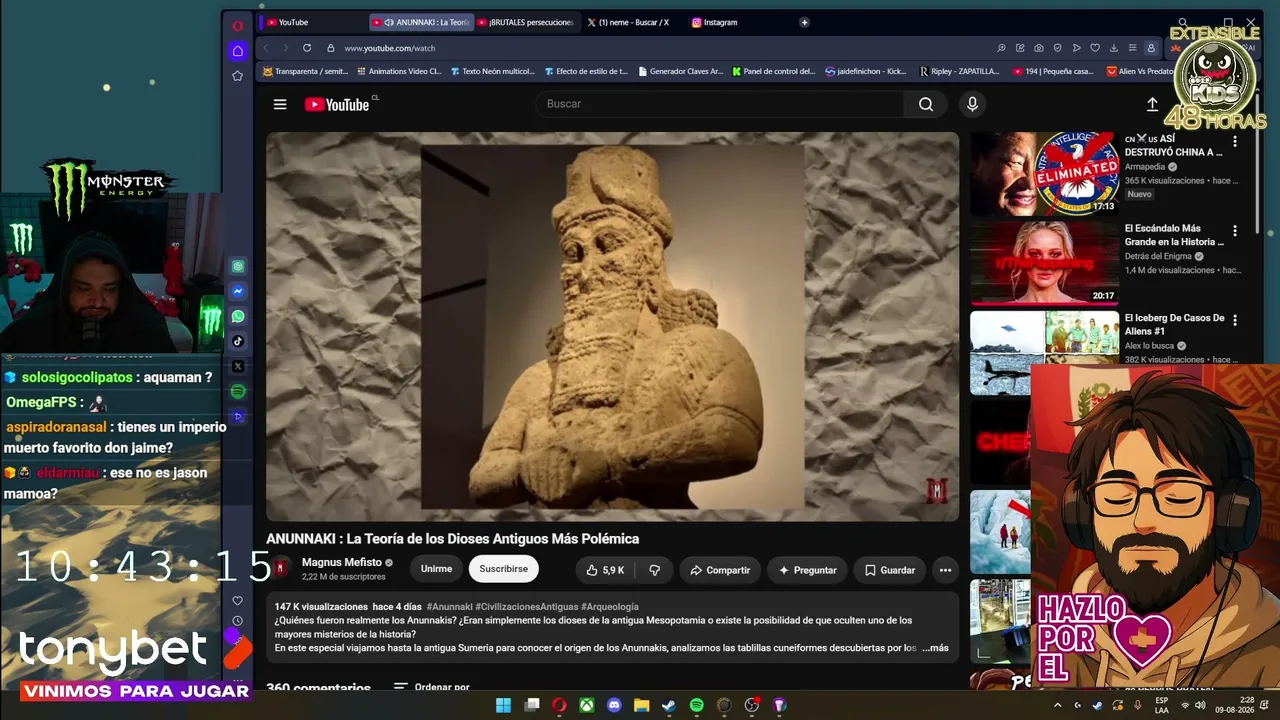
Task: Open Texto Neón multicol... bookmark
Action: click(x=492, y=72)
